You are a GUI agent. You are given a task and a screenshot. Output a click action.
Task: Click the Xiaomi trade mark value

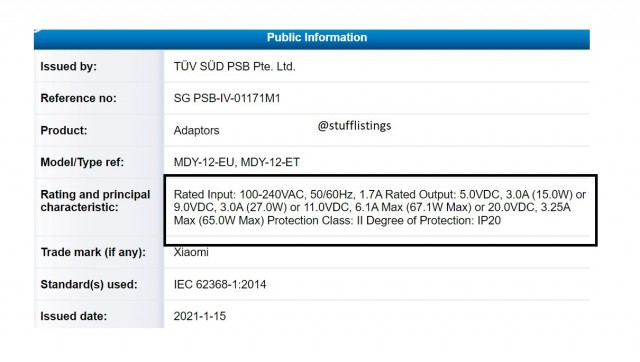coord(191,252)
